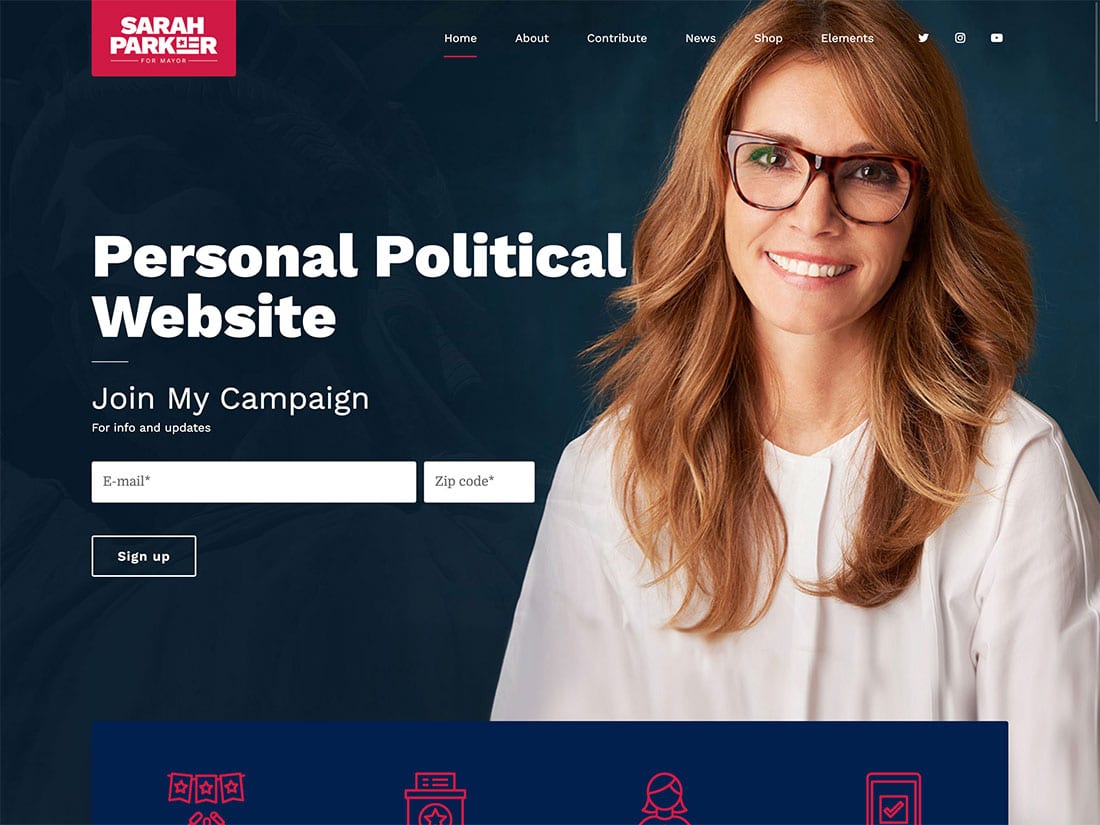The width and height of the screenshot is (1100, 825).
Task: Open the About menu item
Action: tap(532, 38)
